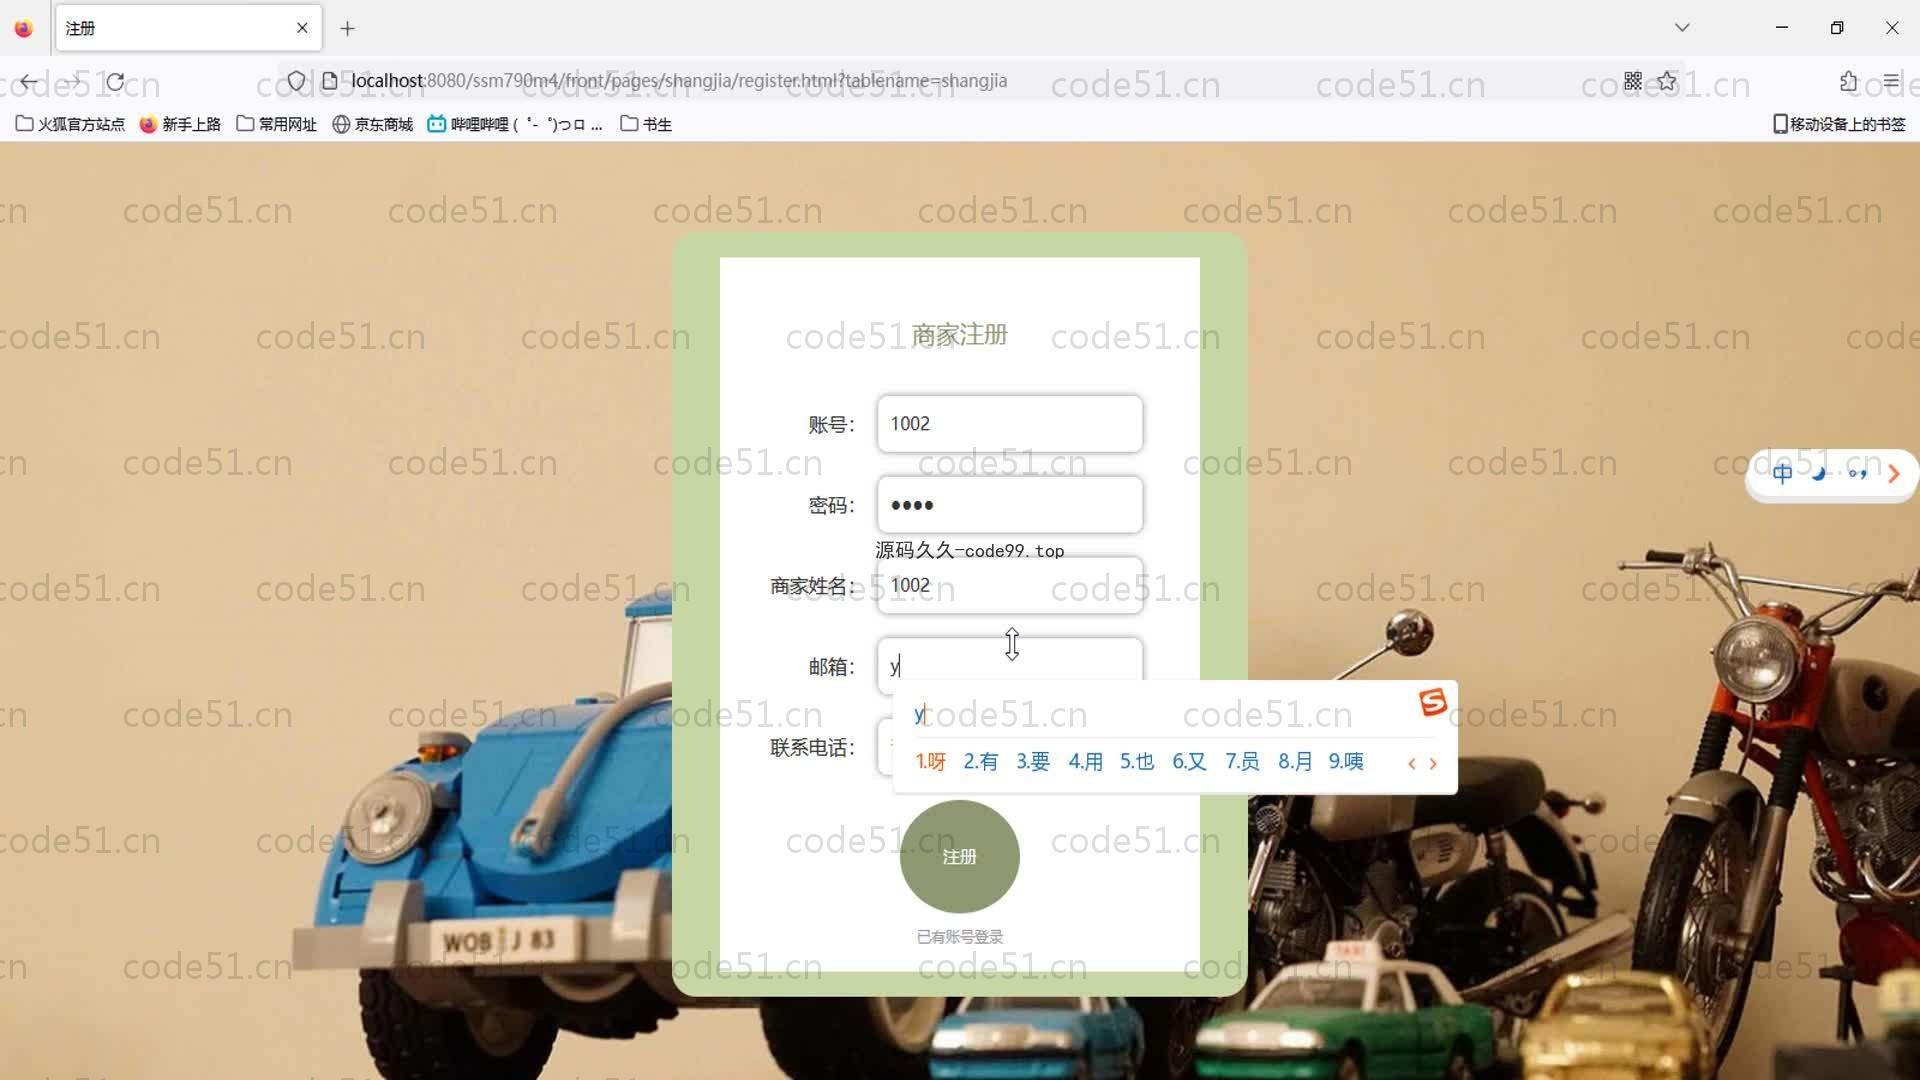Open the extensions puzzle icon
This screenshot has width=1920, height=1080.
pyautogui.click(x=1848, y=81)
